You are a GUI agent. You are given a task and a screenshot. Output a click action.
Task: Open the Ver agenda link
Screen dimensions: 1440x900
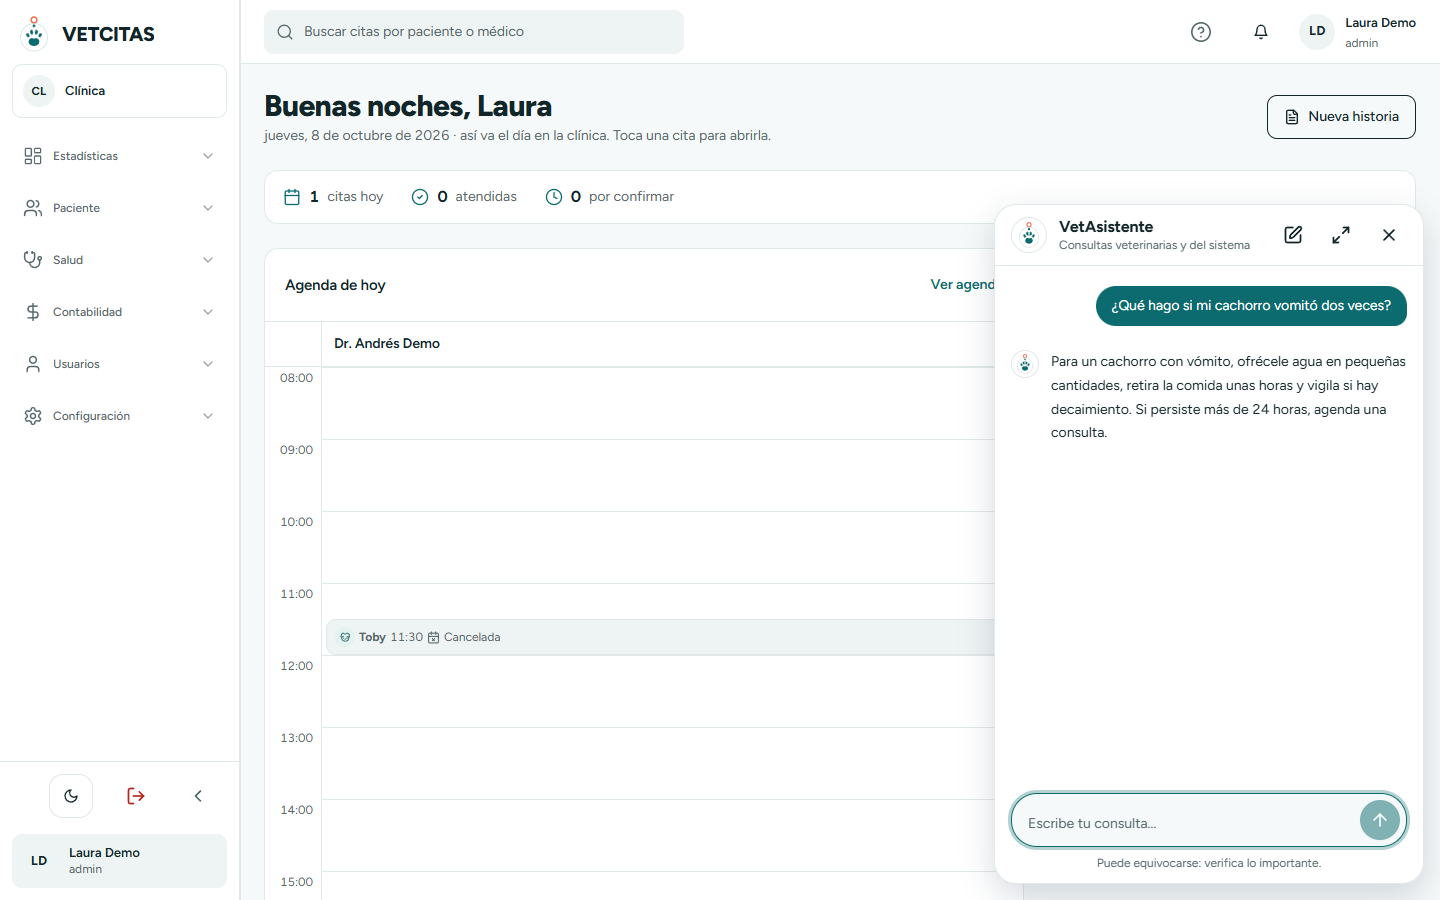tap(962, 285)
